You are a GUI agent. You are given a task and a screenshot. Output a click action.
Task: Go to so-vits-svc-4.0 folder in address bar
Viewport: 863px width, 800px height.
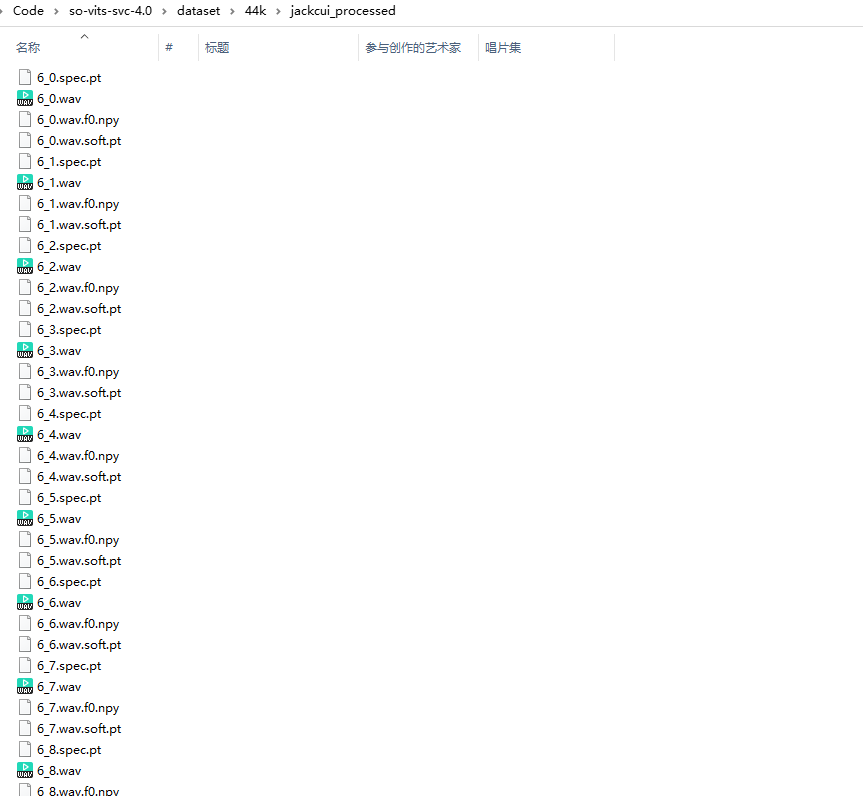tap(110, 11)
